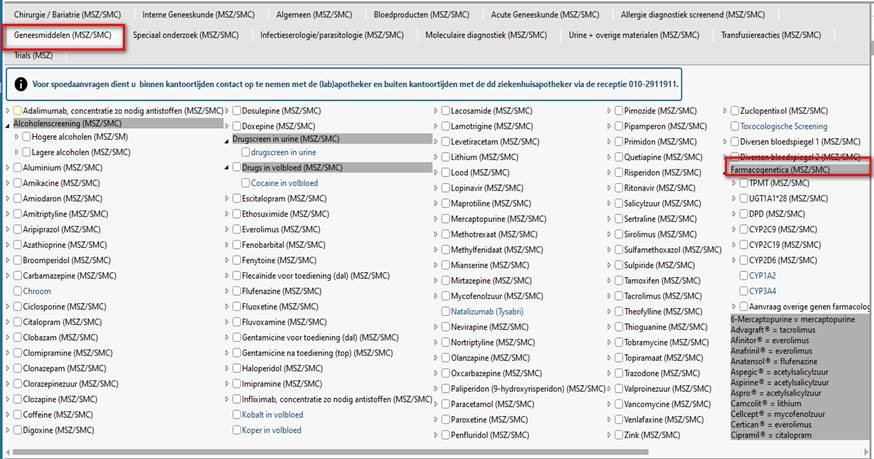Check the Digoxine (MSZ/SMC) box
874x459 pixels.
point(18,430)
